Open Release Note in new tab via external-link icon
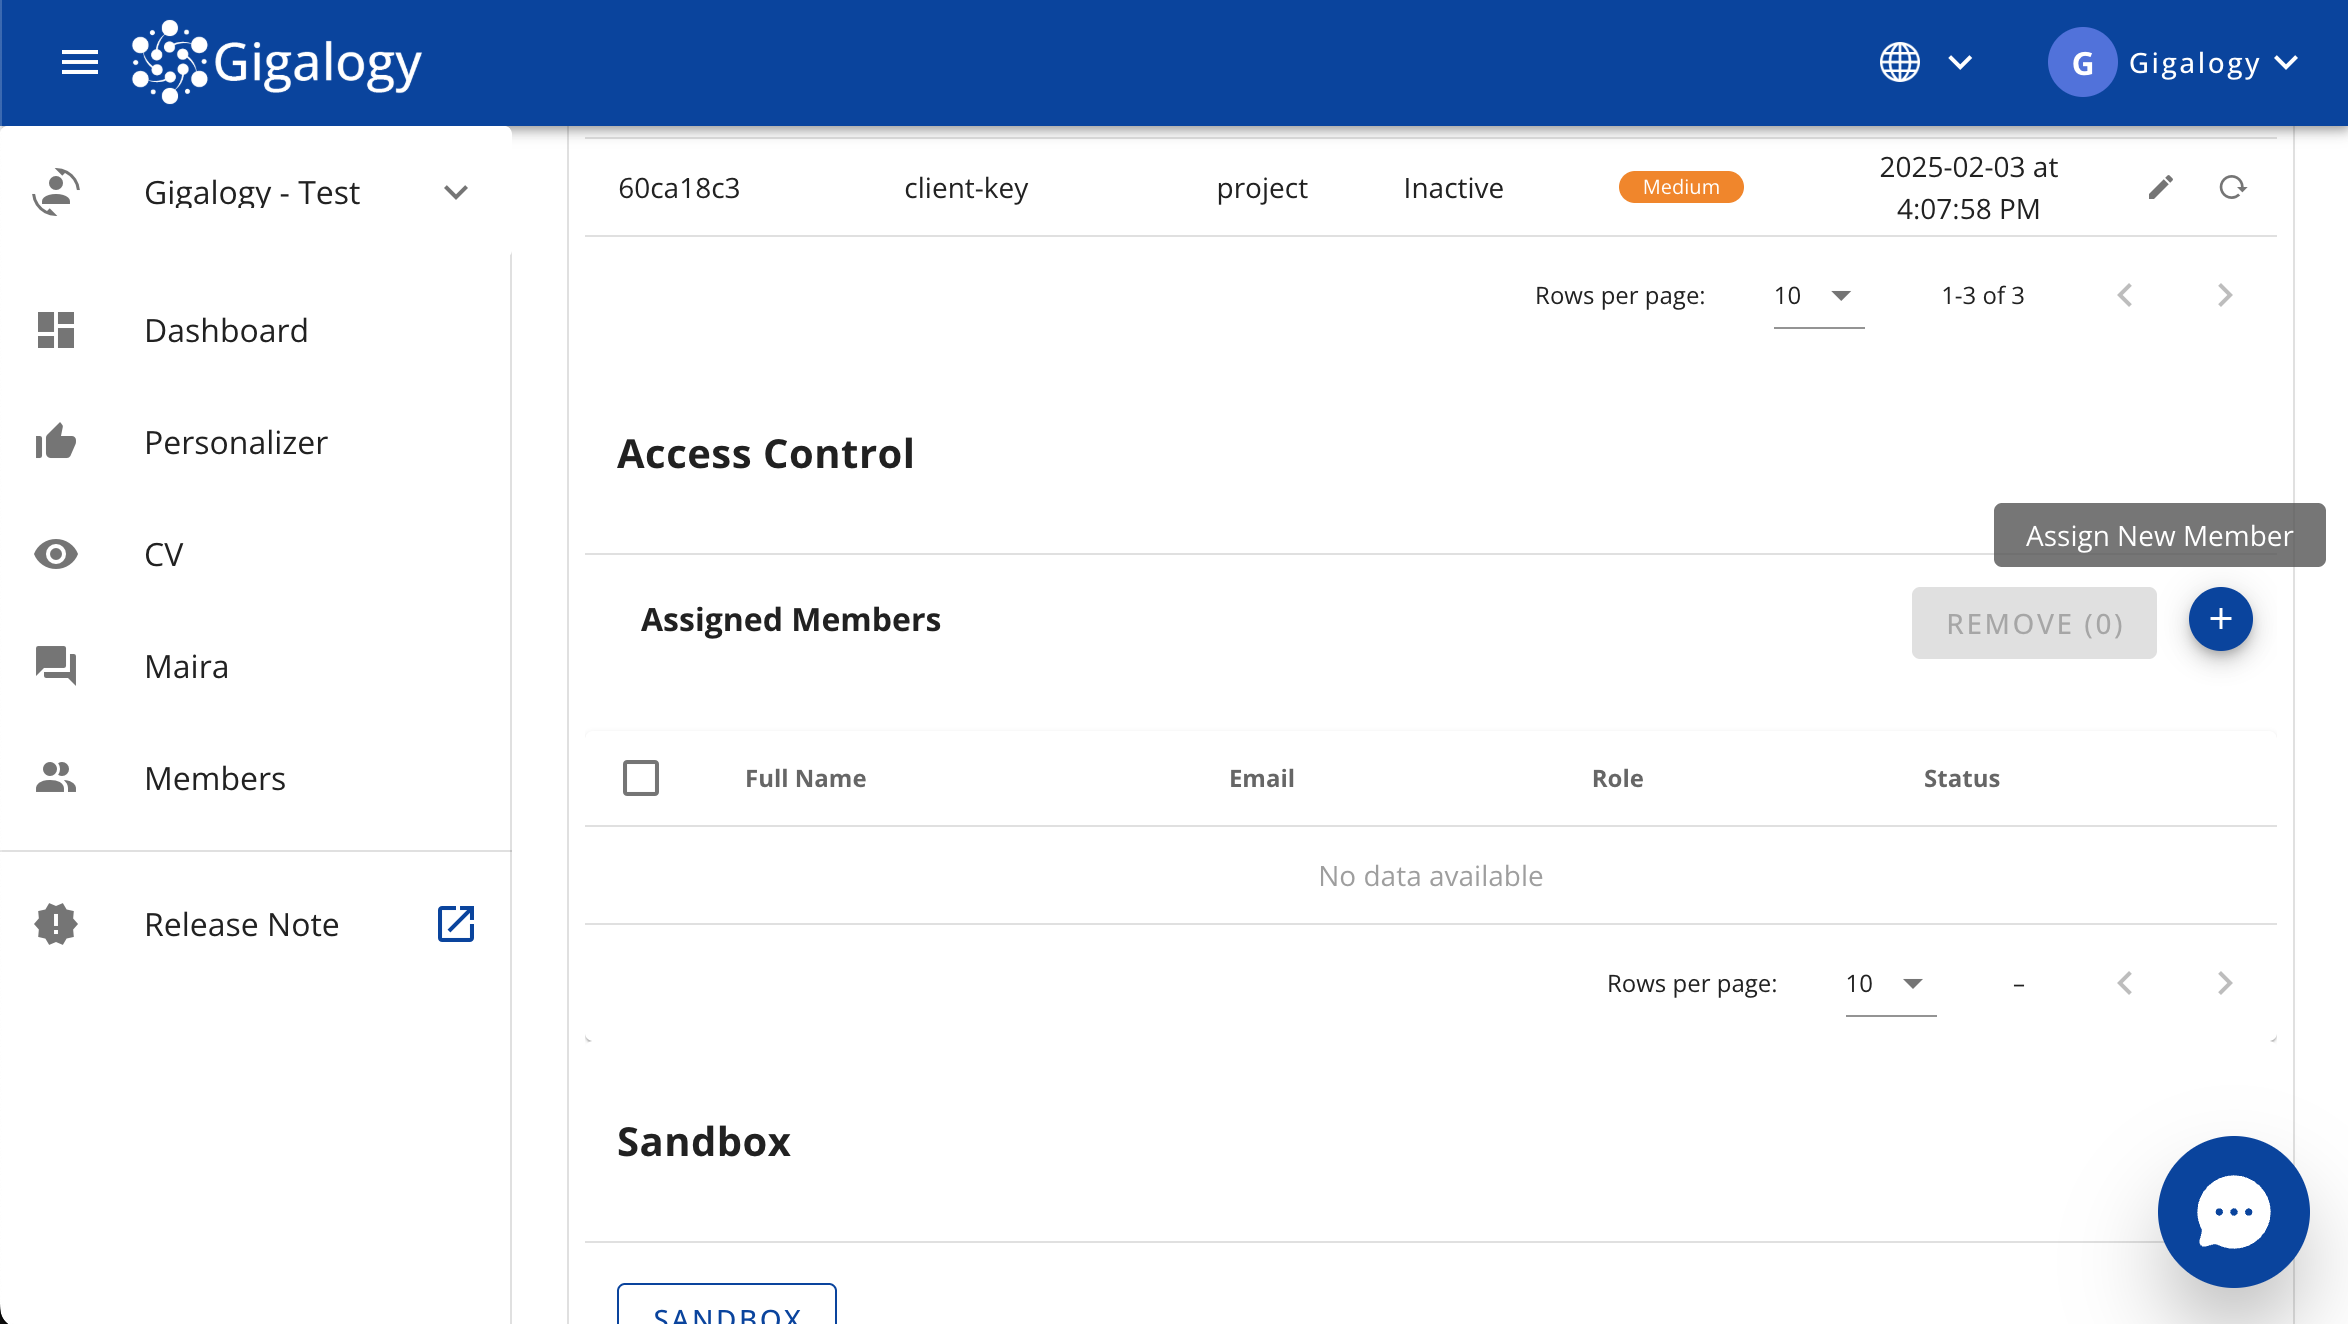 point(456,924)
